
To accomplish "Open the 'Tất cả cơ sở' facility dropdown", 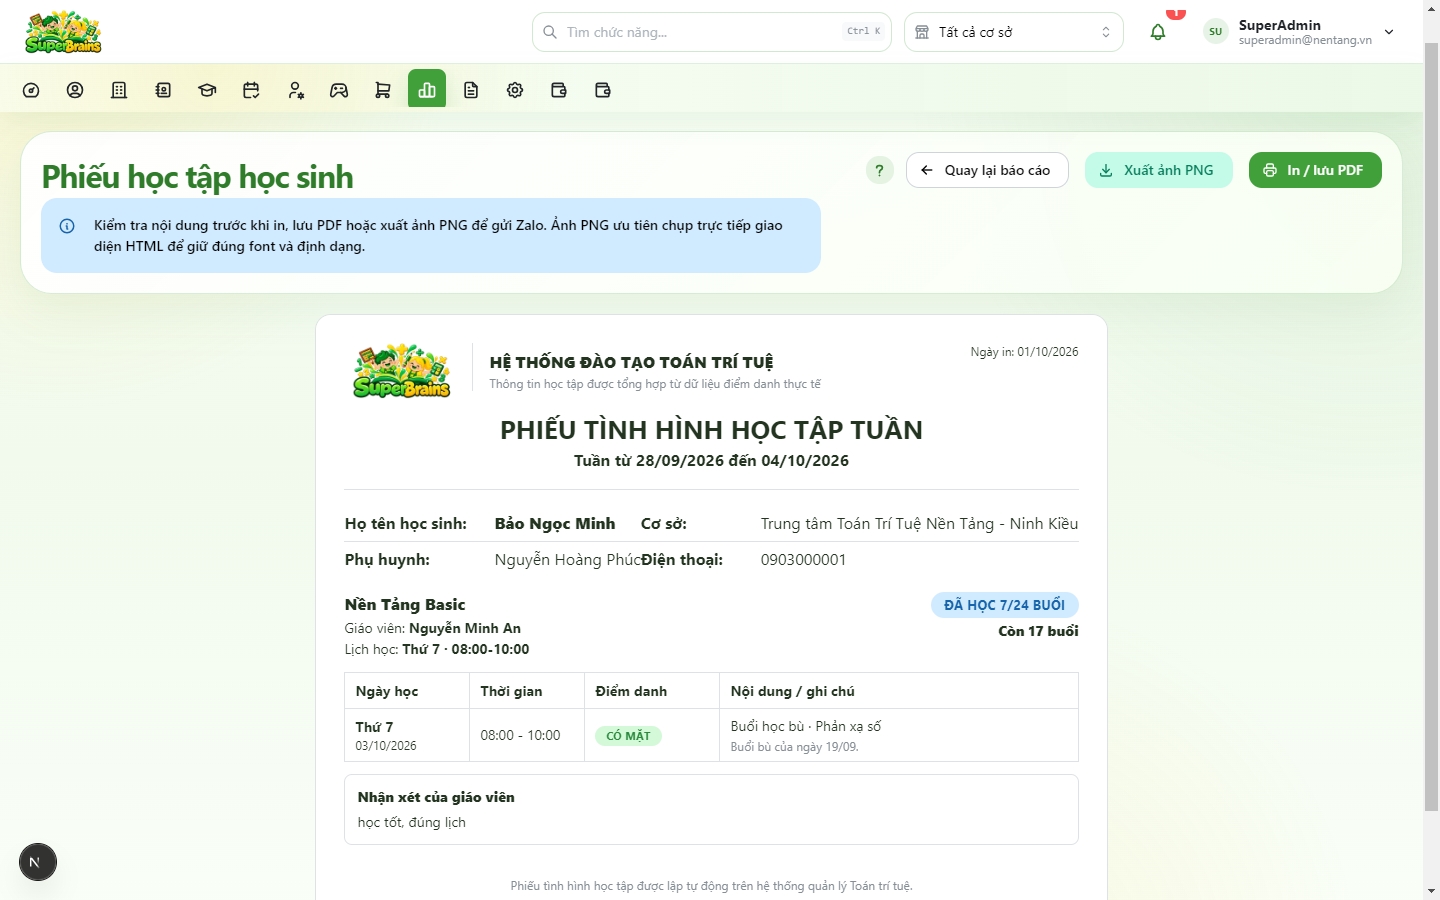I will coord(1014,32).
